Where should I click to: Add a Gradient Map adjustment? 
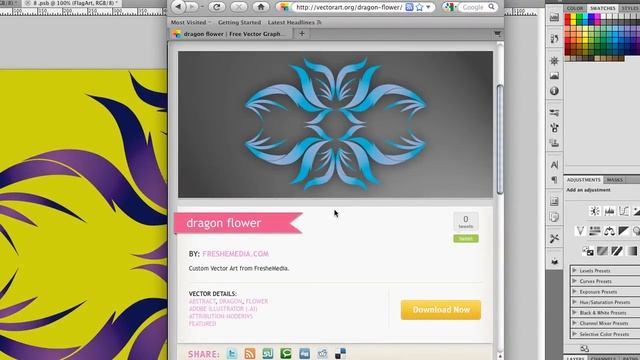[x=632, y=251]
